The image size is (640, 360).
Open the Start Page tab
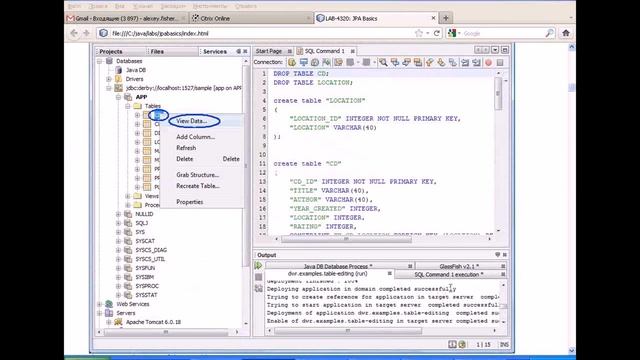[272, 51]
